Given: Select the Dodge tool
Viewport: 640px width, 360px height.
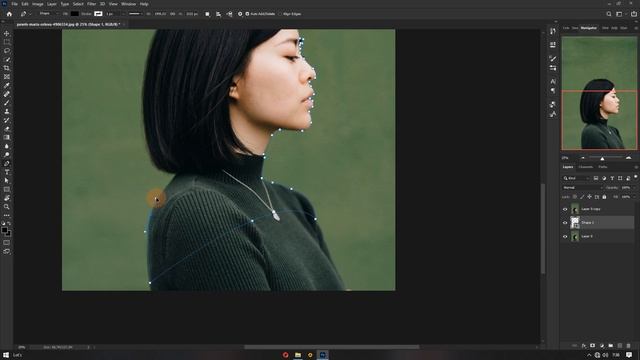Looking at the screenshot, I should [x=7, y=155].
